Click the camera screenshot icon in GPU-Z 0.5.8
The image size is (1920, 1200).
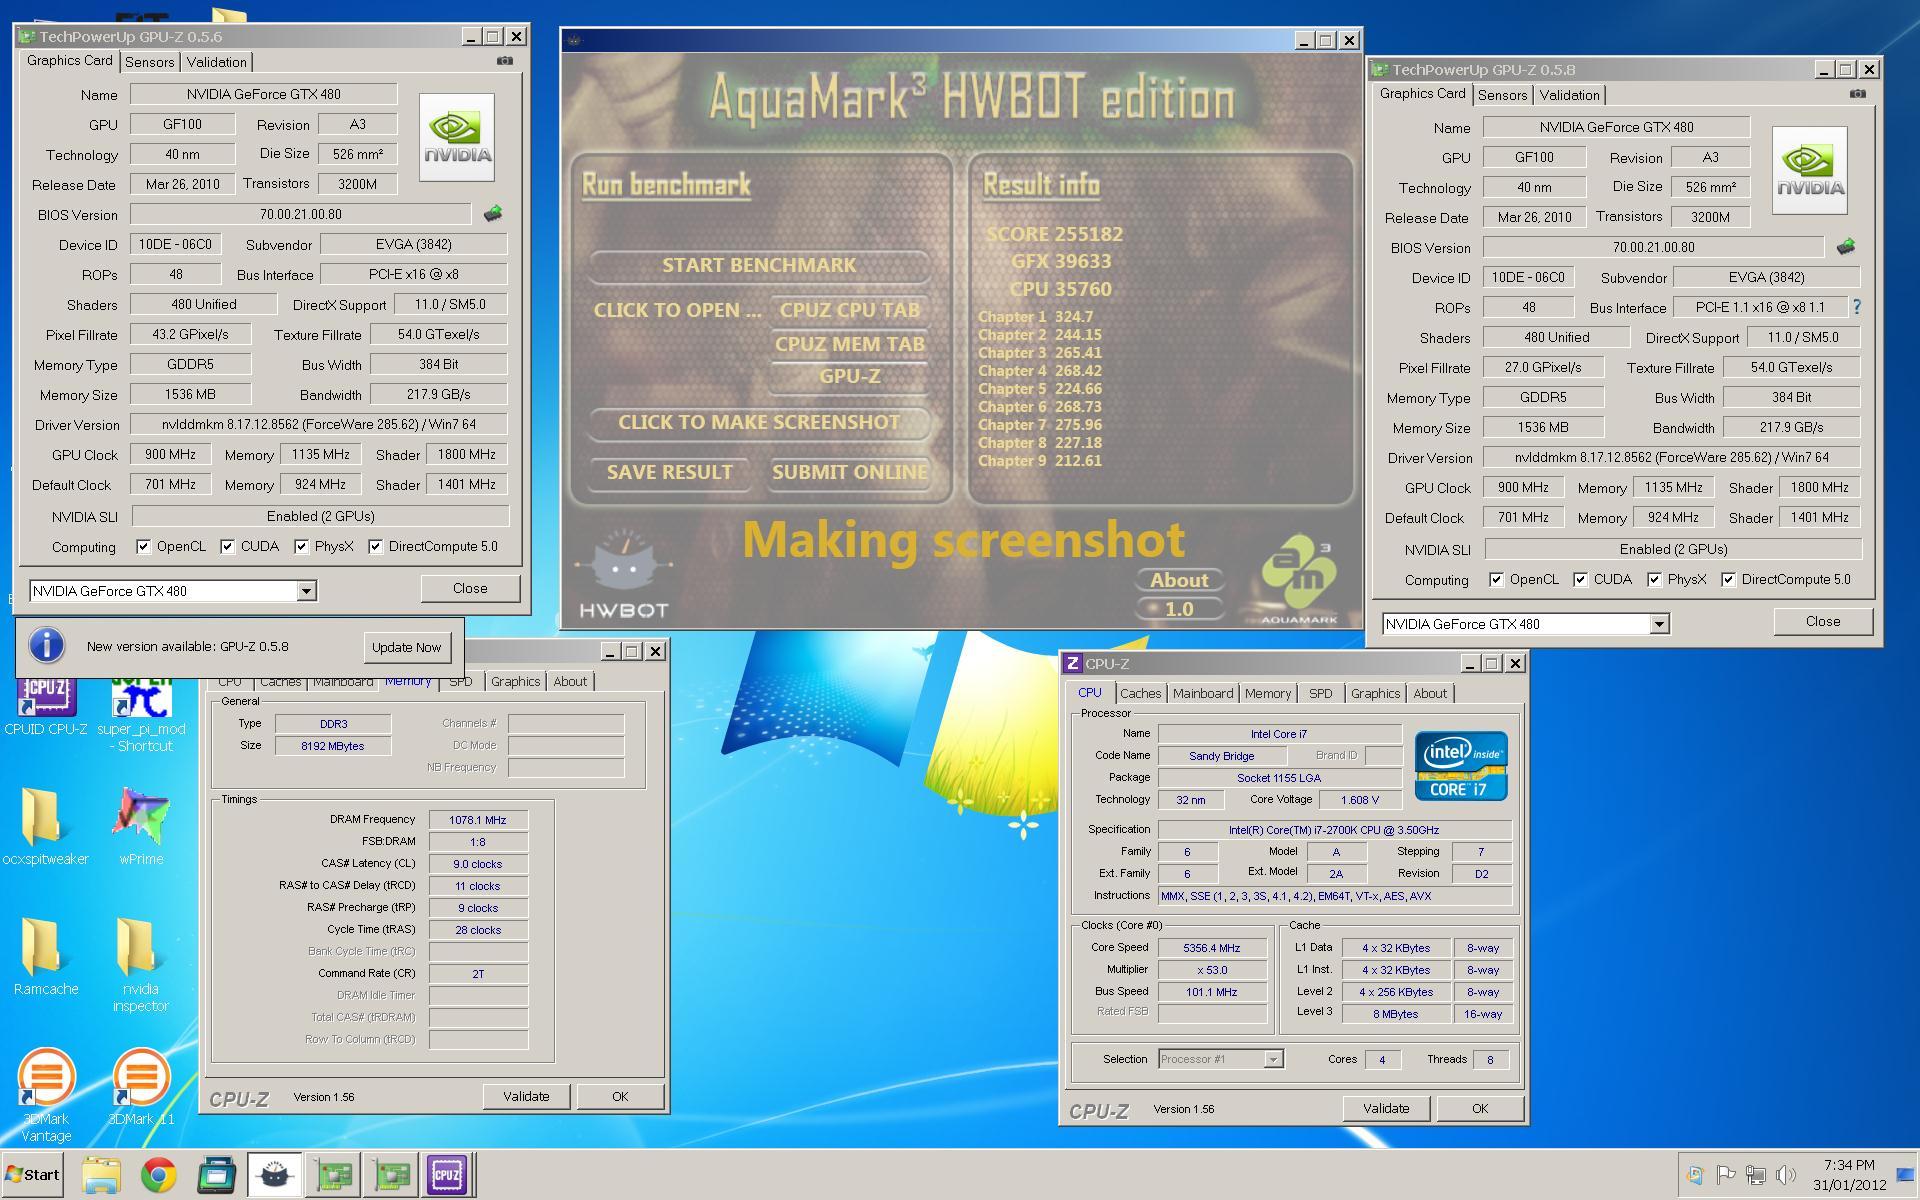click(1858, 94)
